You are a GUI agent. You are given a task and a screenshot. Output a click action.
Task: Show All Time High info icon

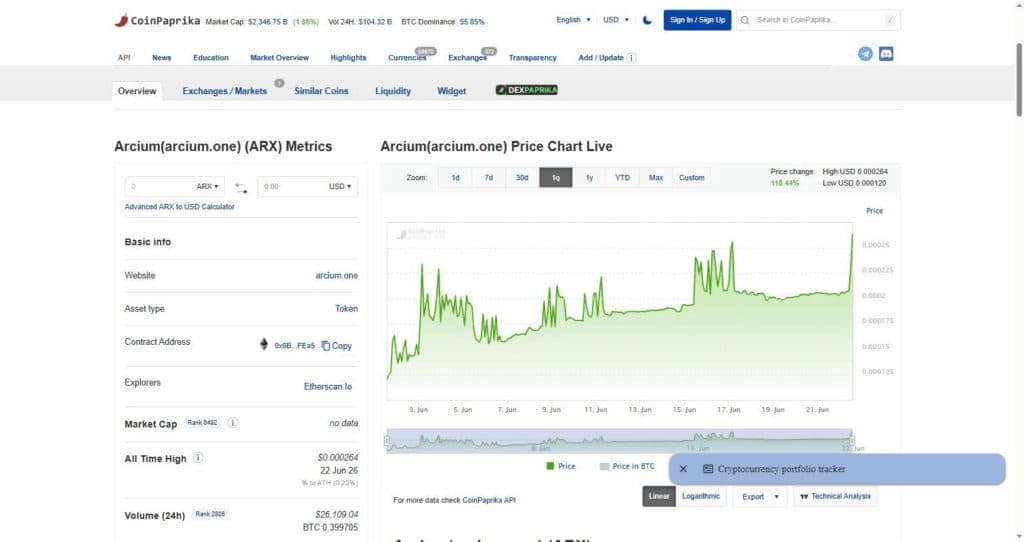tap(198, 458)
